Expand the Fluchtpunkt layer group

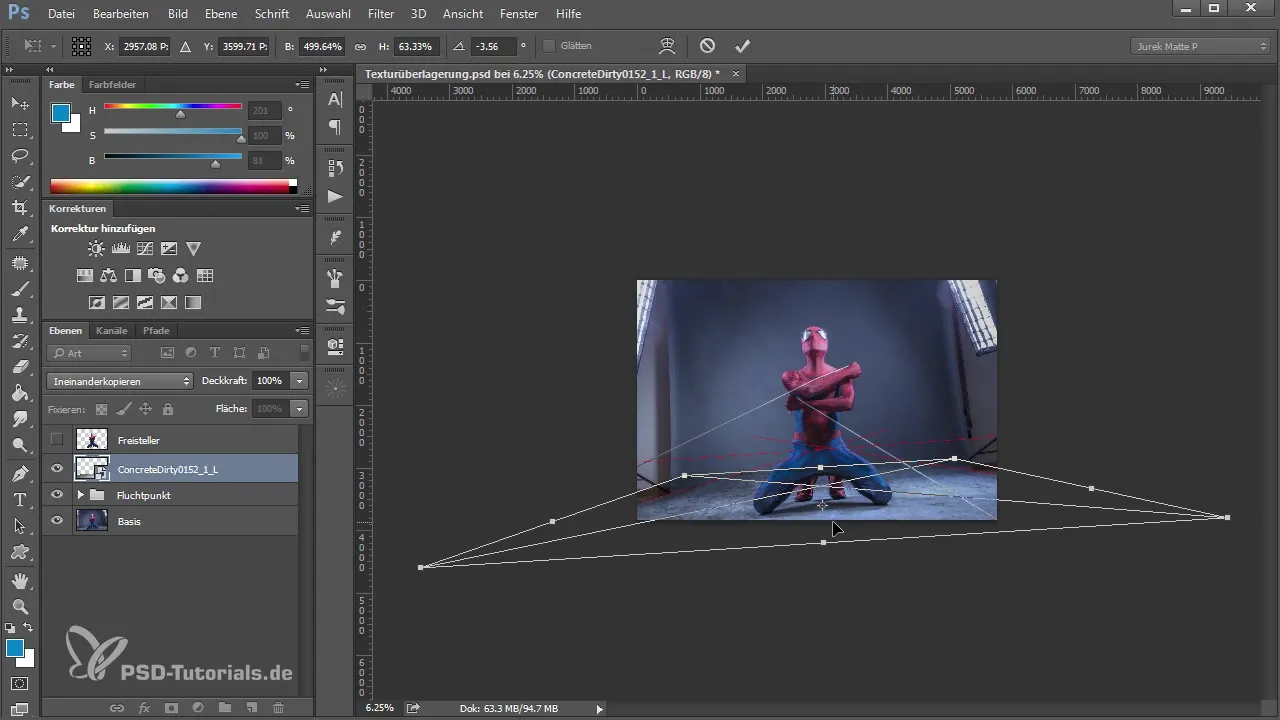80,494
